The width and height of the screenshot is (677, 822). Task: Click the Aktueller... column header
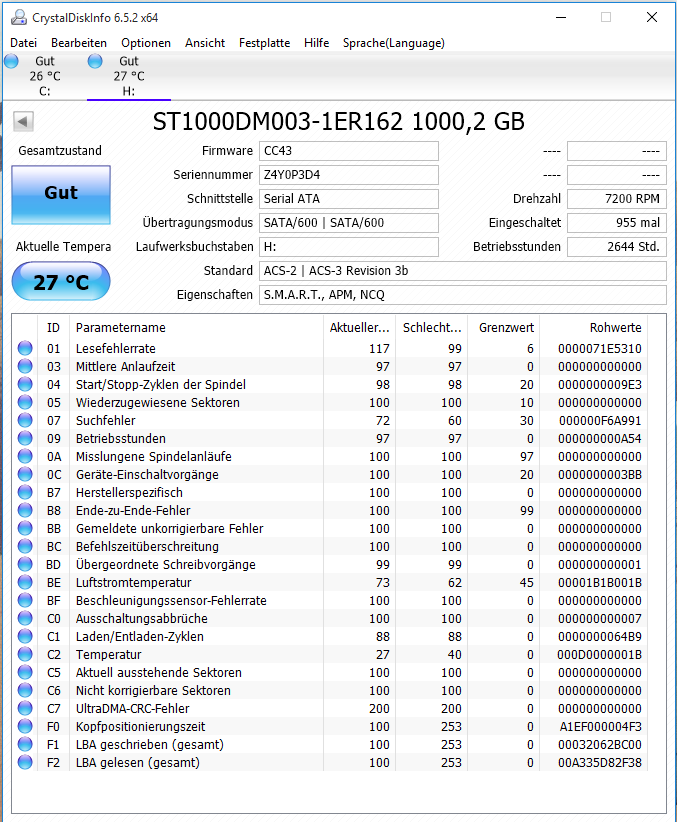(x=360, y=328)
